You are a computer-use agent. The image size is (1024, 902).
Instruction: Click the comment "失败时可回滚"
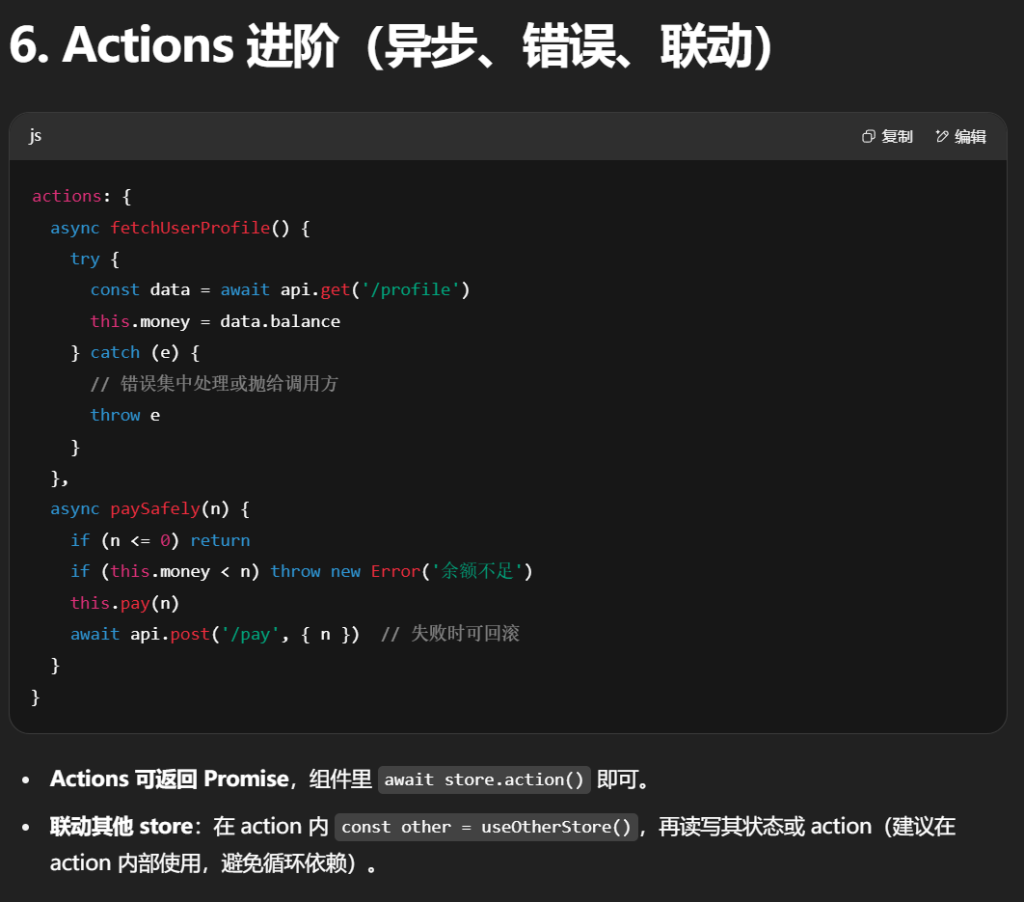point(451,634)
